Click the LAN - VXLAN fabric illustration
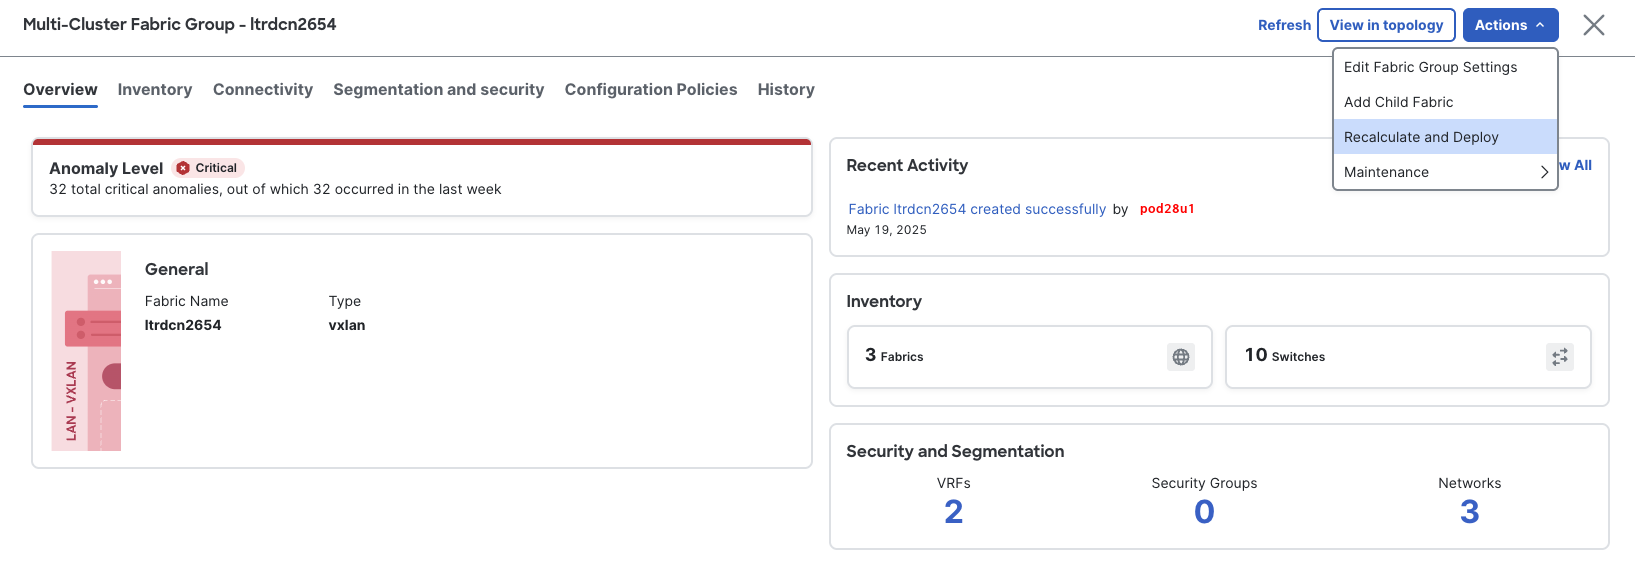The height and width of the screenshot is (575, 1635). (87, 351)
